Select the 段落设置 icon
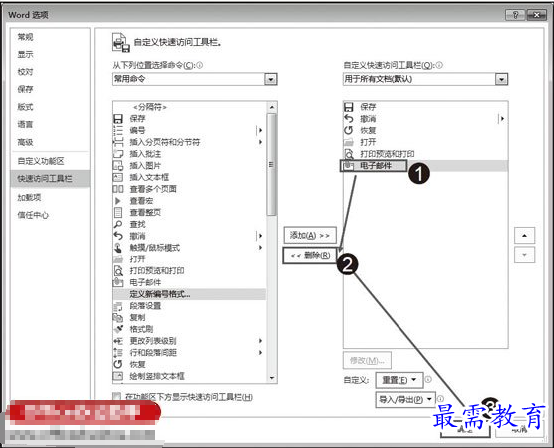Image resolution: width=554 pixels, height=448 pixels. [x=118, y=306]
